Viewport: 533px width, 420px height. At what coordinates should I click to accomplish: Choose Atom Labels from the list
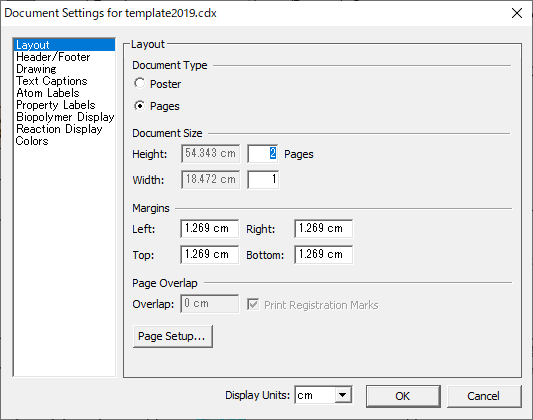click(x=48, y=93)
